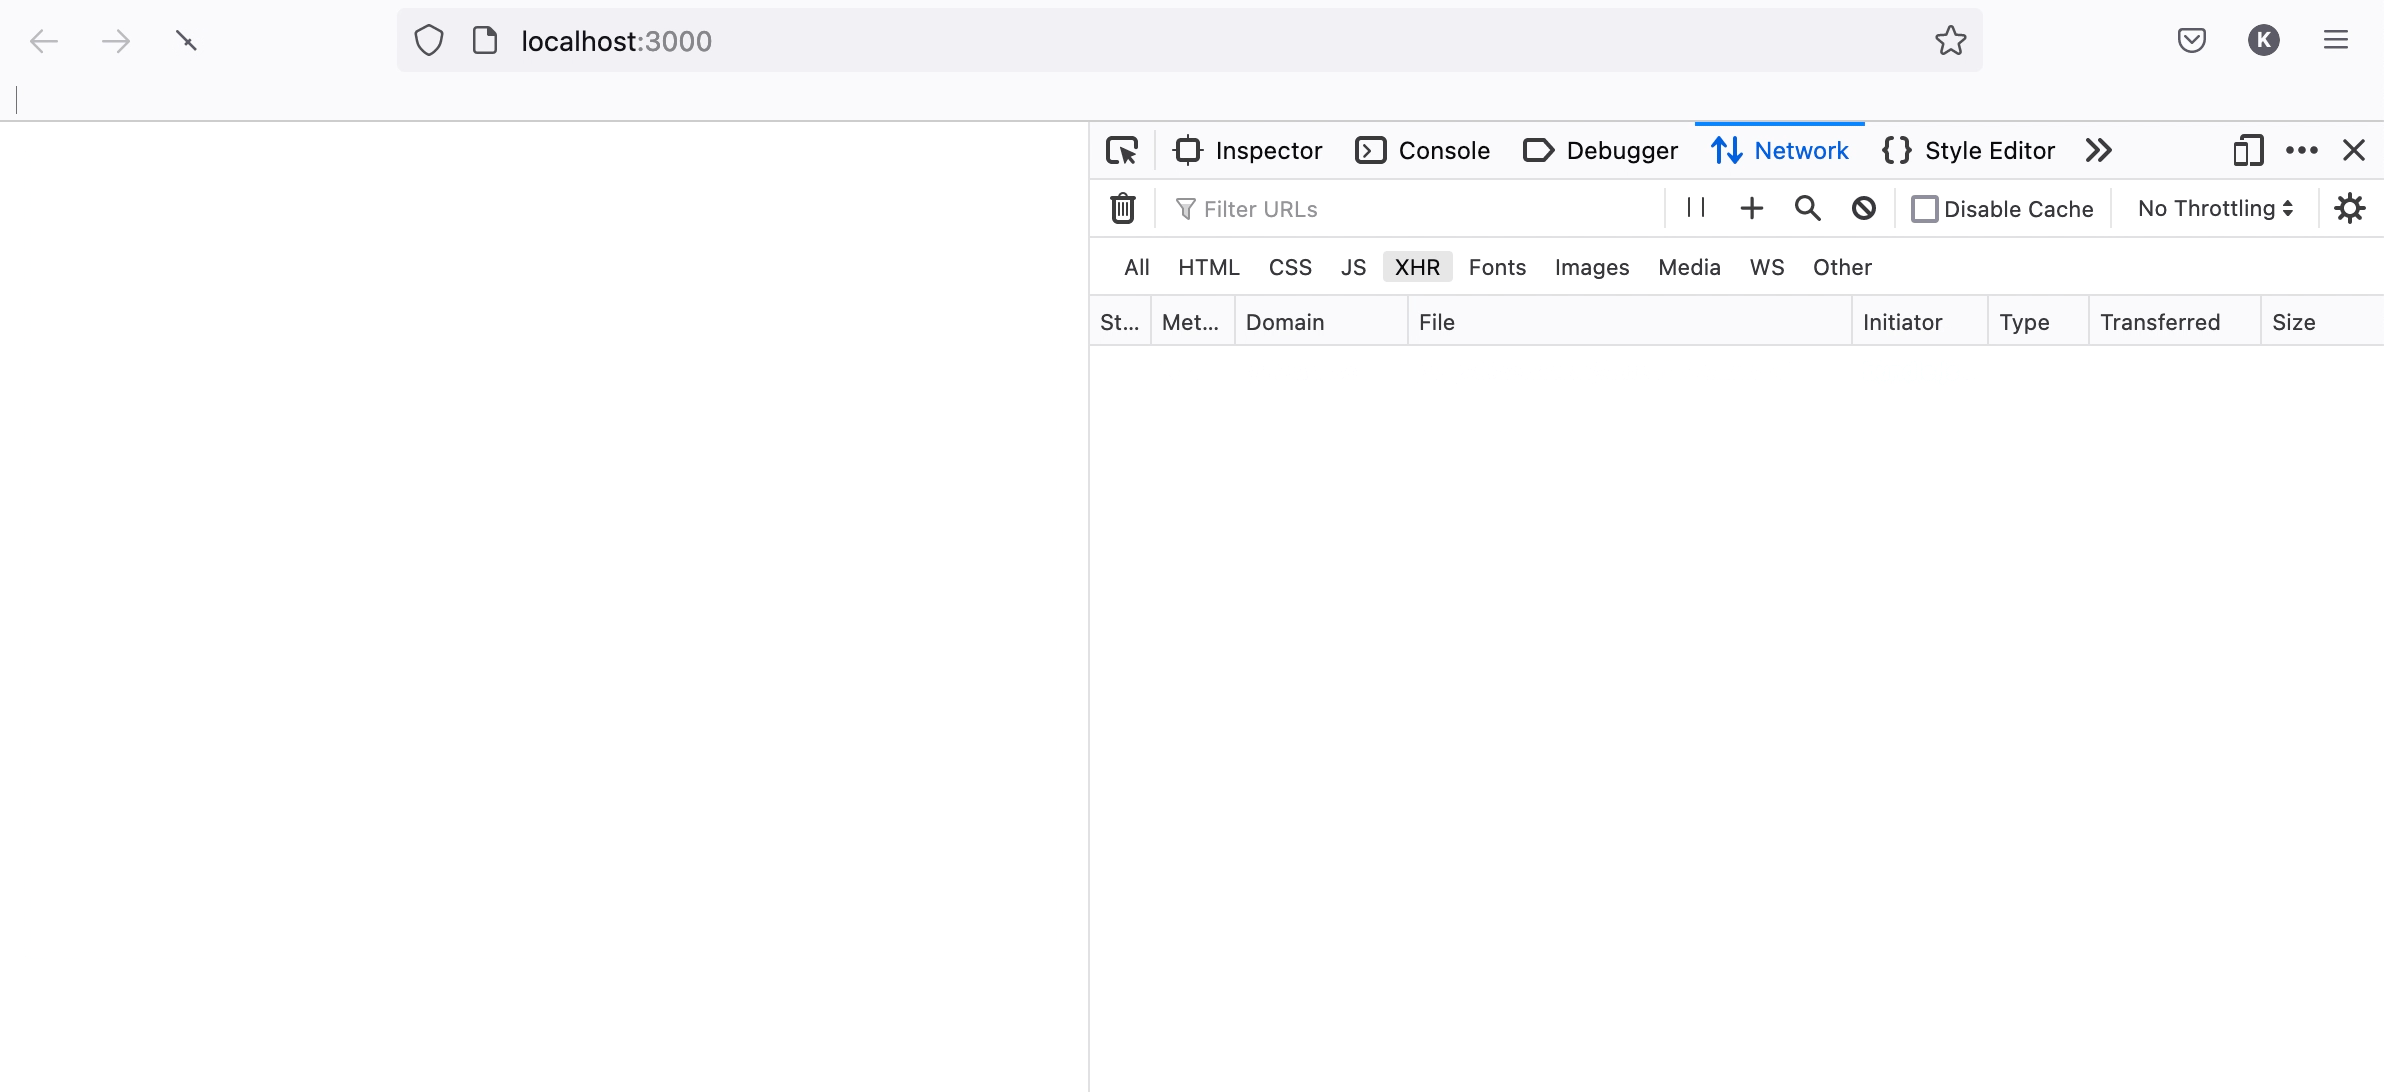Clear network log with trash icon

[x=1123, y=209]
